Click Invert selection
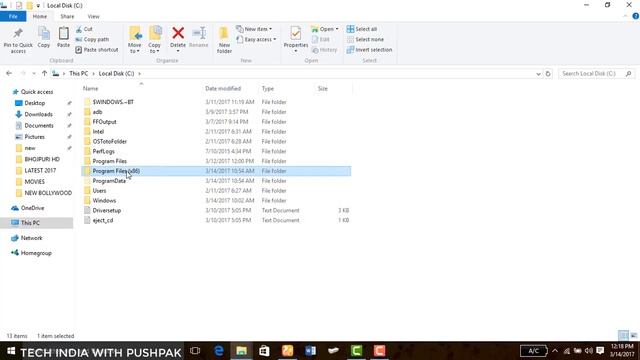The image size is (640, 360). point(369,50)
